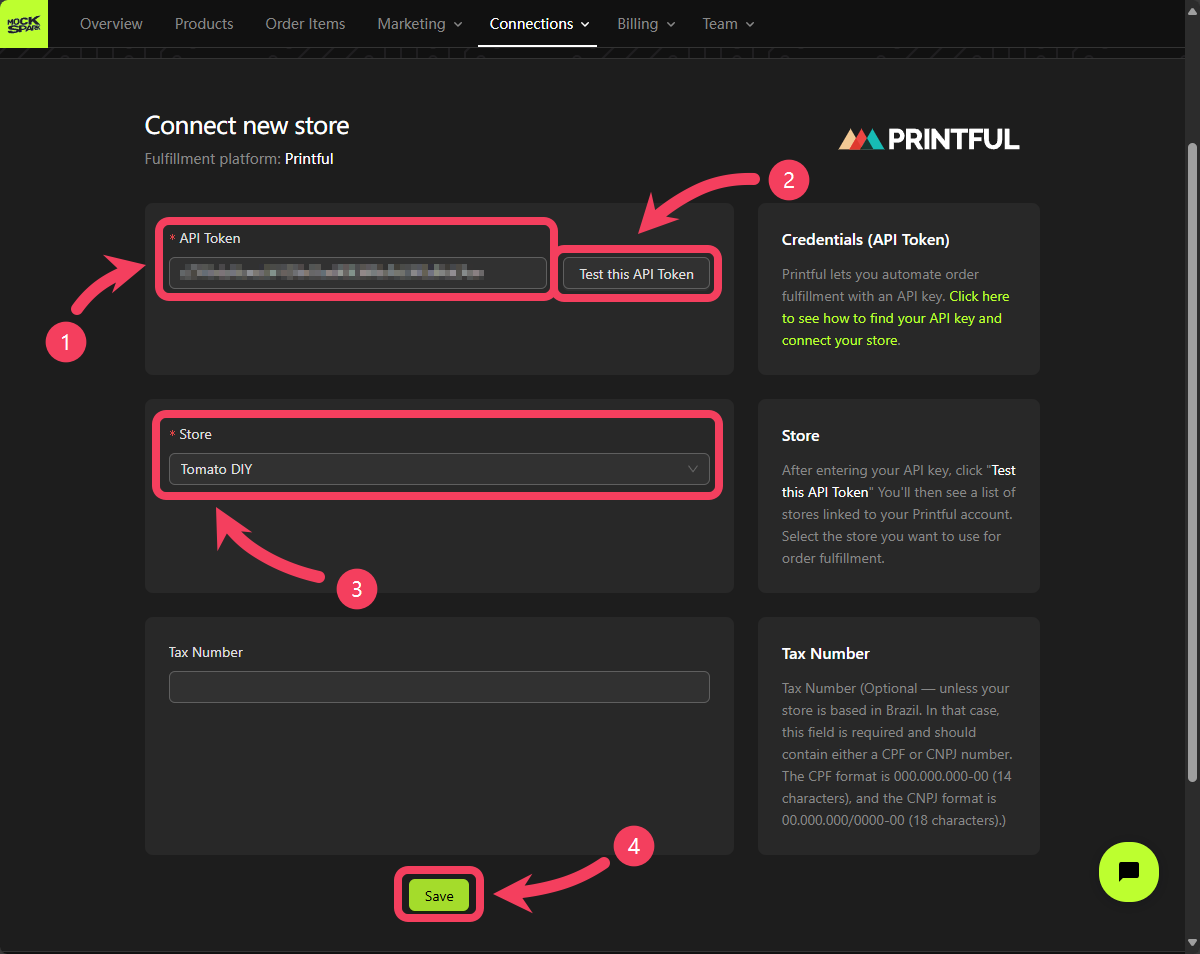Open the Products tab
1200x954 pixels.
[204, 24]
